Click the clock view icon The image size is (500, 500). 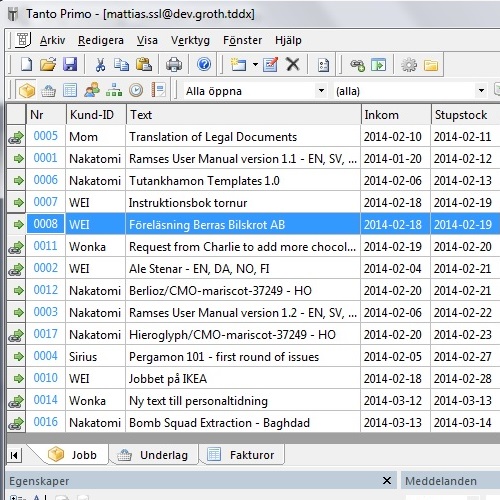[x=136, y=90]
